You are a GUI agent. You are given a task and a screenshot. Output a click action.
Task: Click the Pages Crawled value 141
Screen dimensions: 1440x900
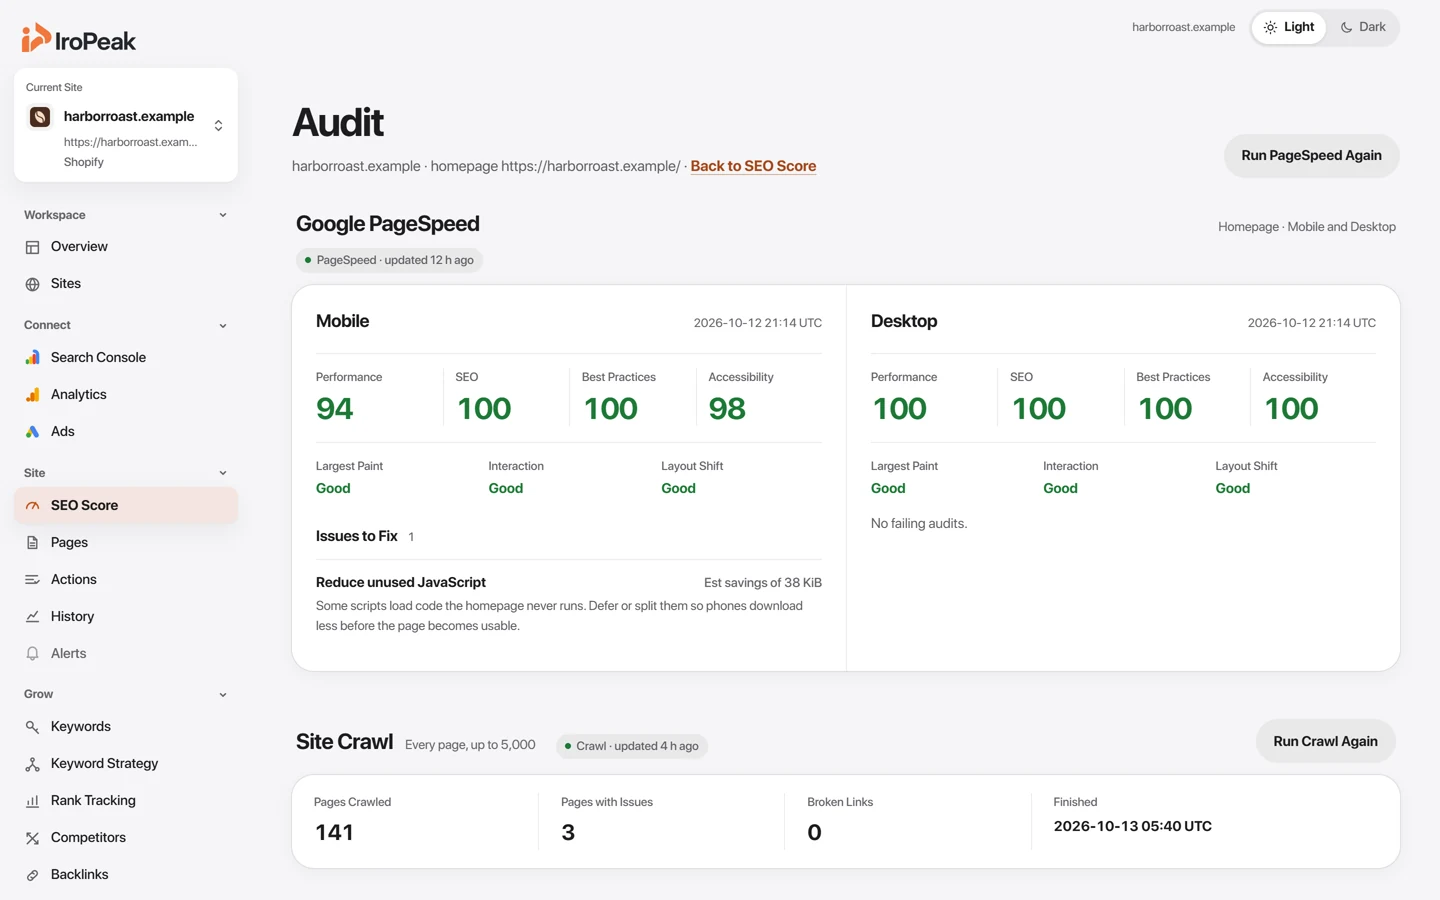point(334,832)
